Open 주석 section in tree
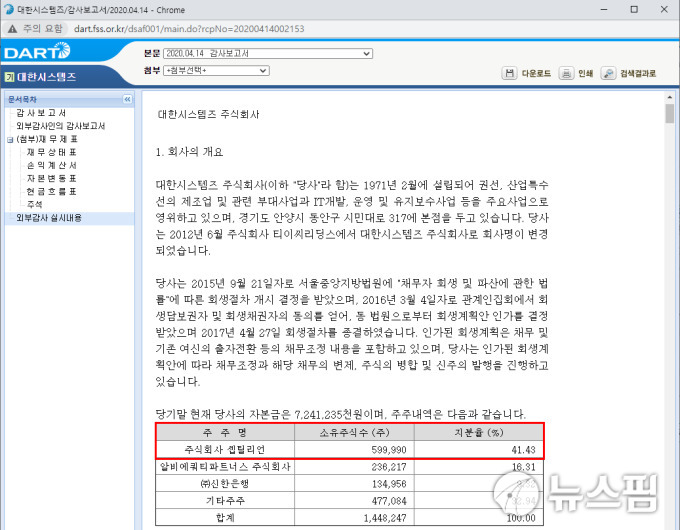Viewport: 680px width, 530px height. point(34,204)
